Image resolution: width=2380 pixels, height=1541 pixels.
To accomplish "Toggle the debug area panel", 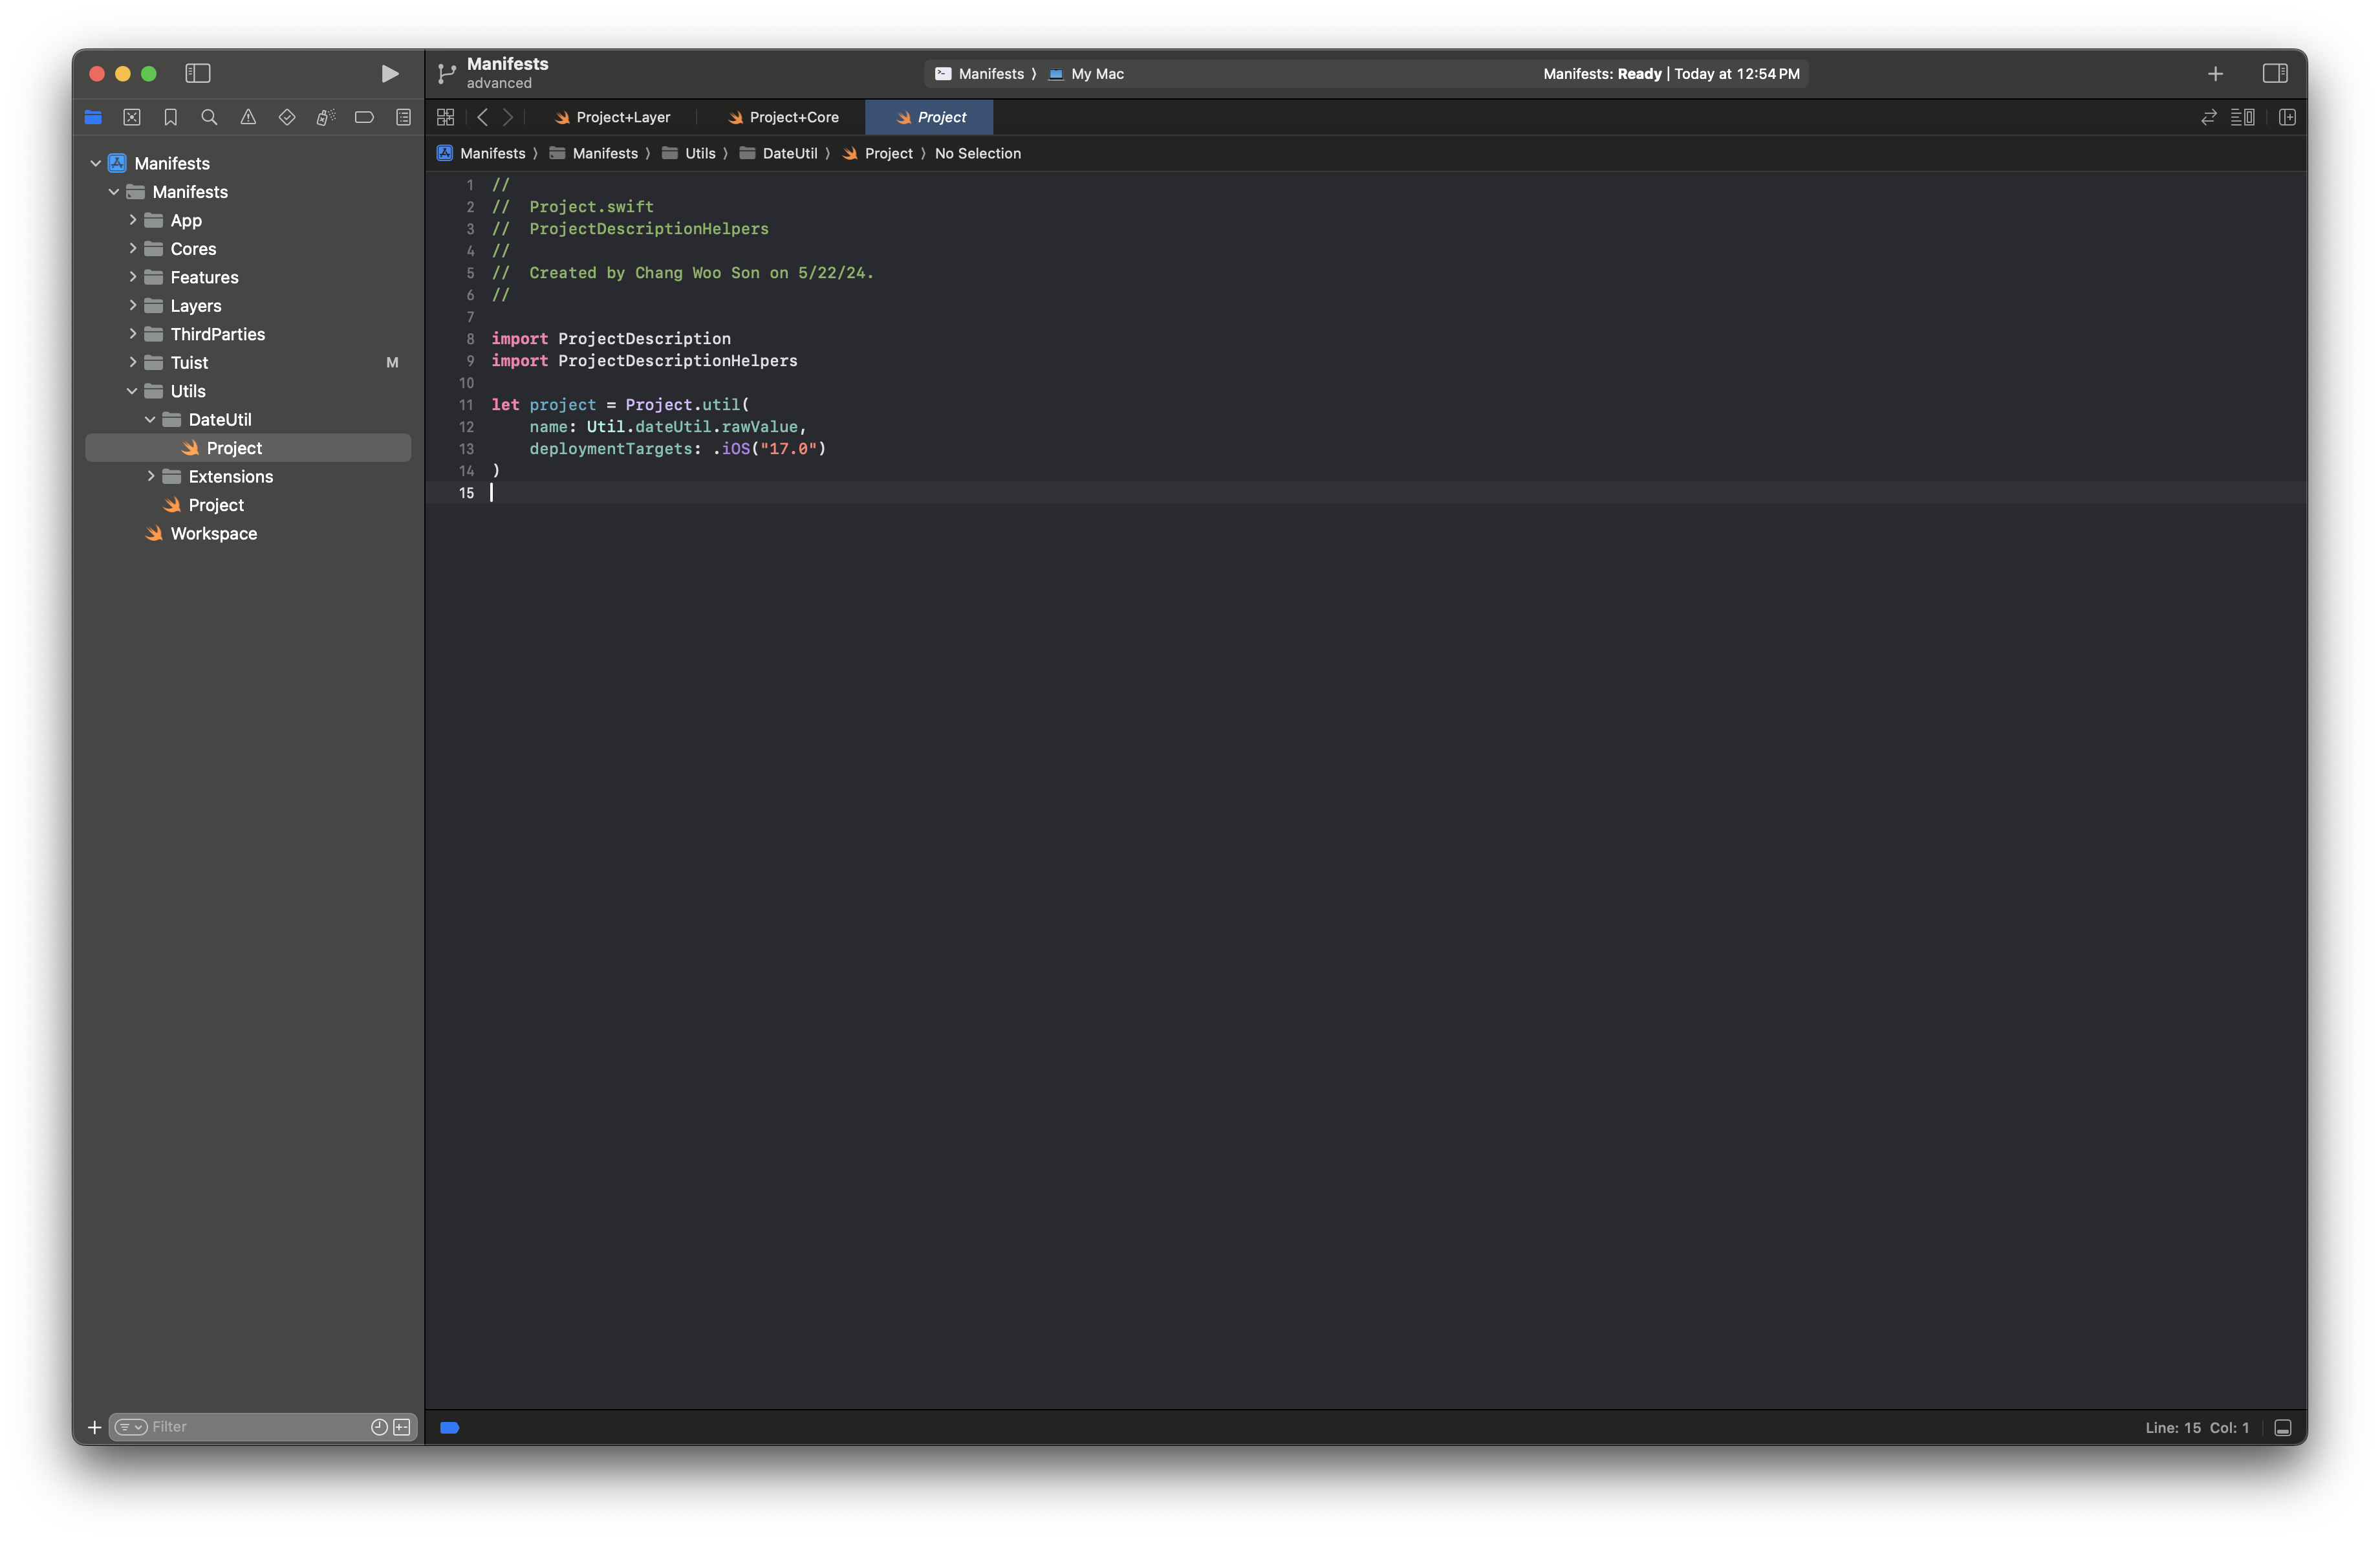I will click(2283, 1427).
